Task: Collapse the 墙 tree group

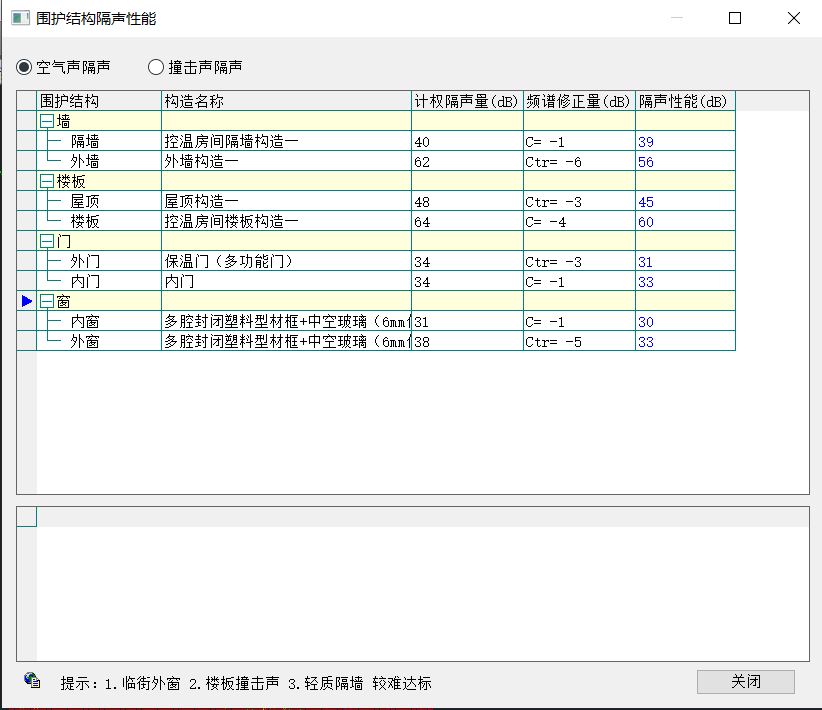Action: (x=46, y=121)
